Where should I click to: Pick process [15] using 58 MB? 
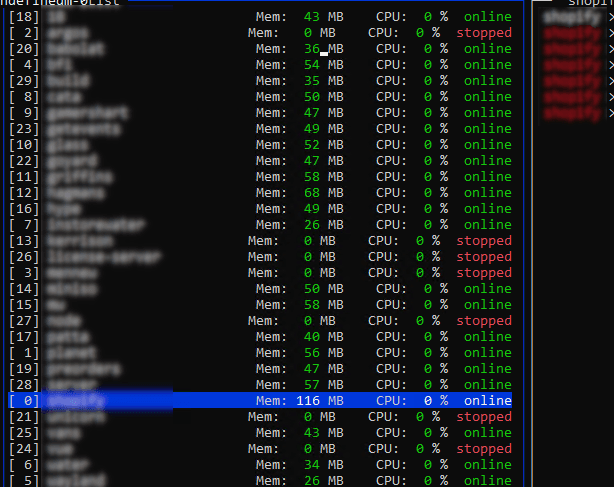(260, 305)
